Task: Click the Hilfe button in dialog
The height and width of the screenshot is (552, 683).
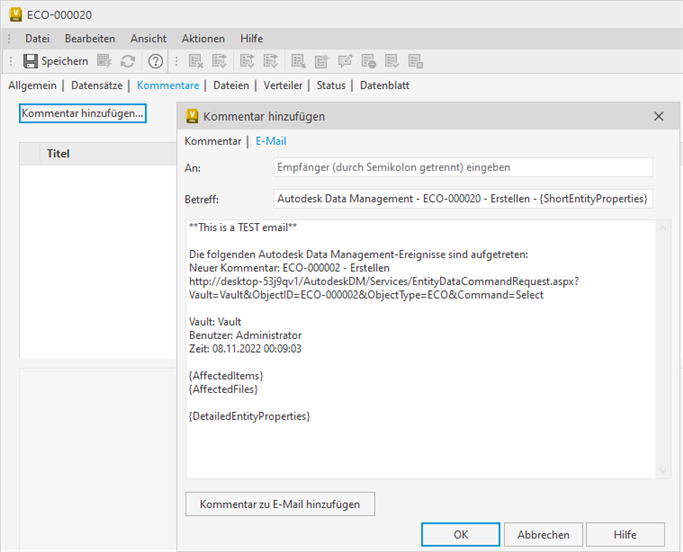Action: (625, 535)
